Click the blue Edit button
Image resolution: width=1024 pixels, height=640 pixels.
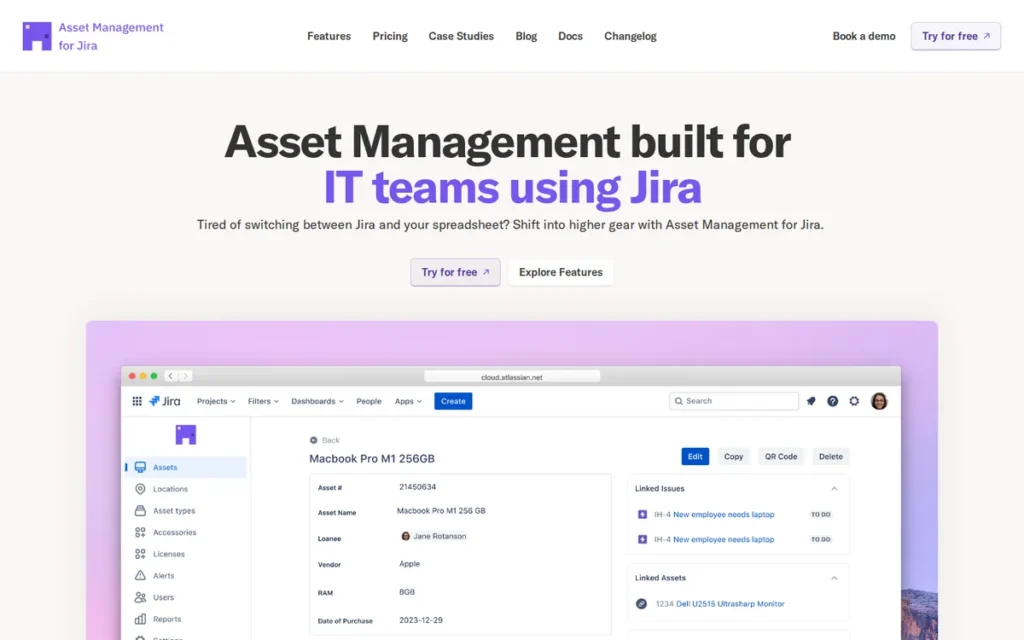coord(695,456)
